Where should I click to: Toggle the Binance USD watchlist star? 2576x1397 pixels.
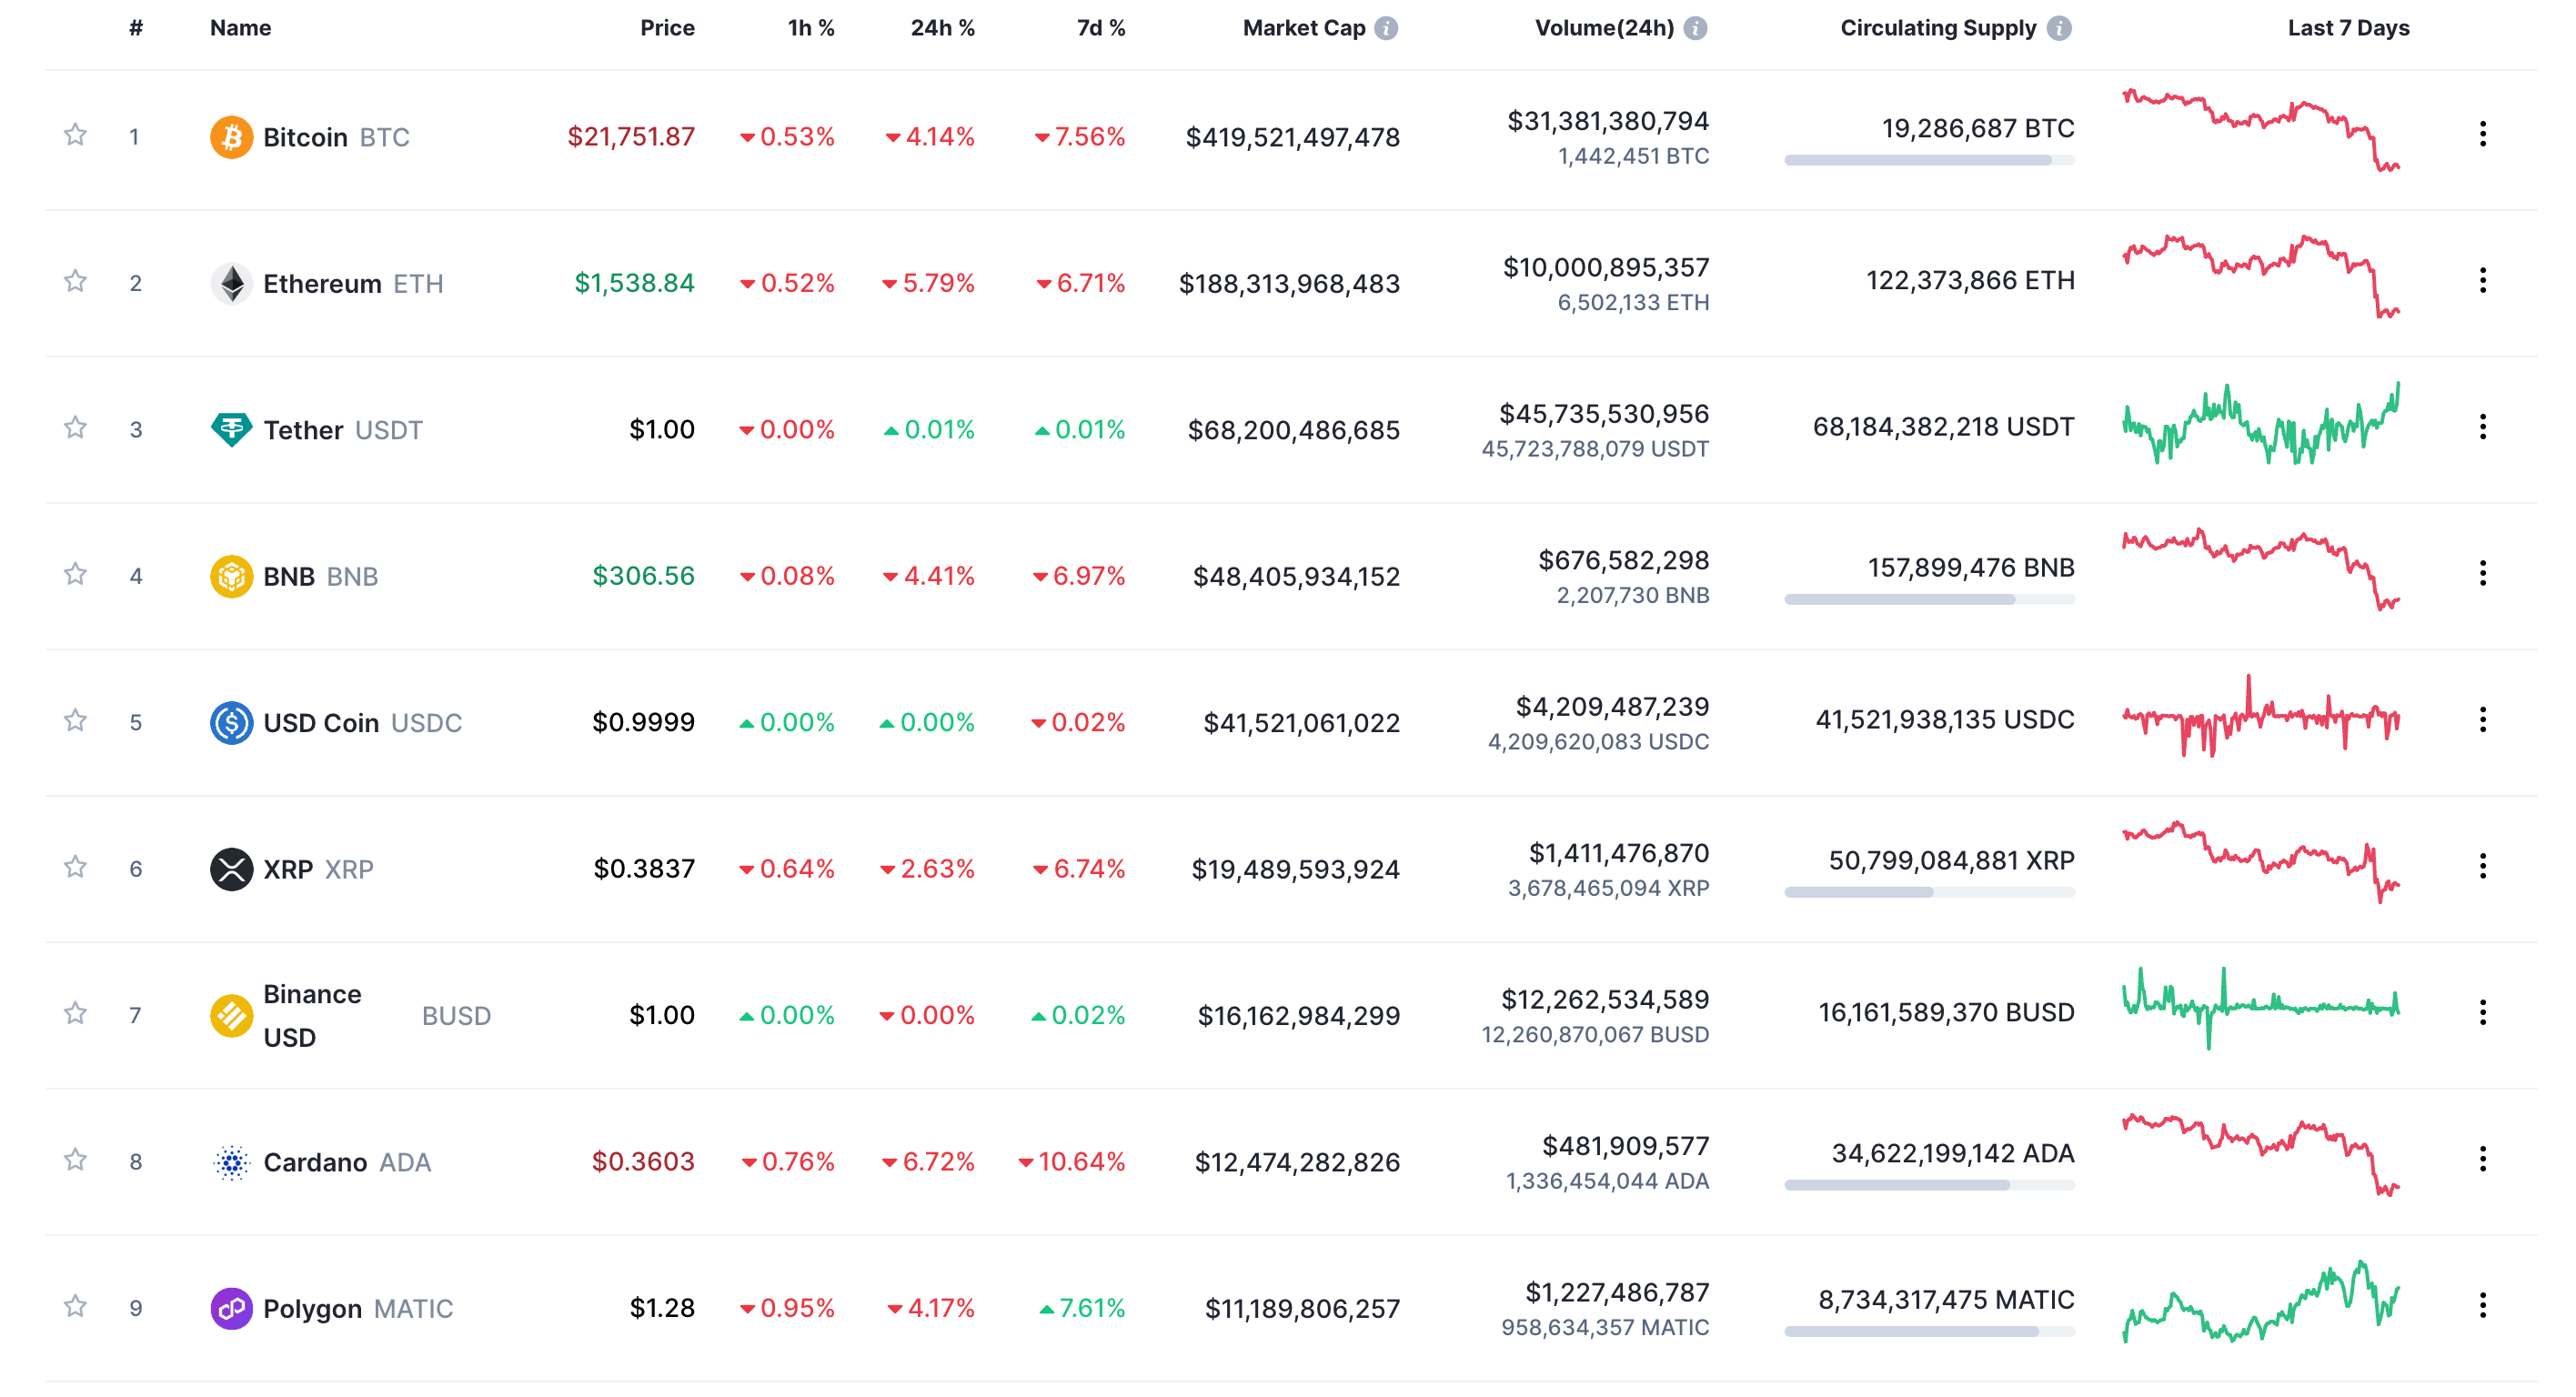(x=75, y=1013)
